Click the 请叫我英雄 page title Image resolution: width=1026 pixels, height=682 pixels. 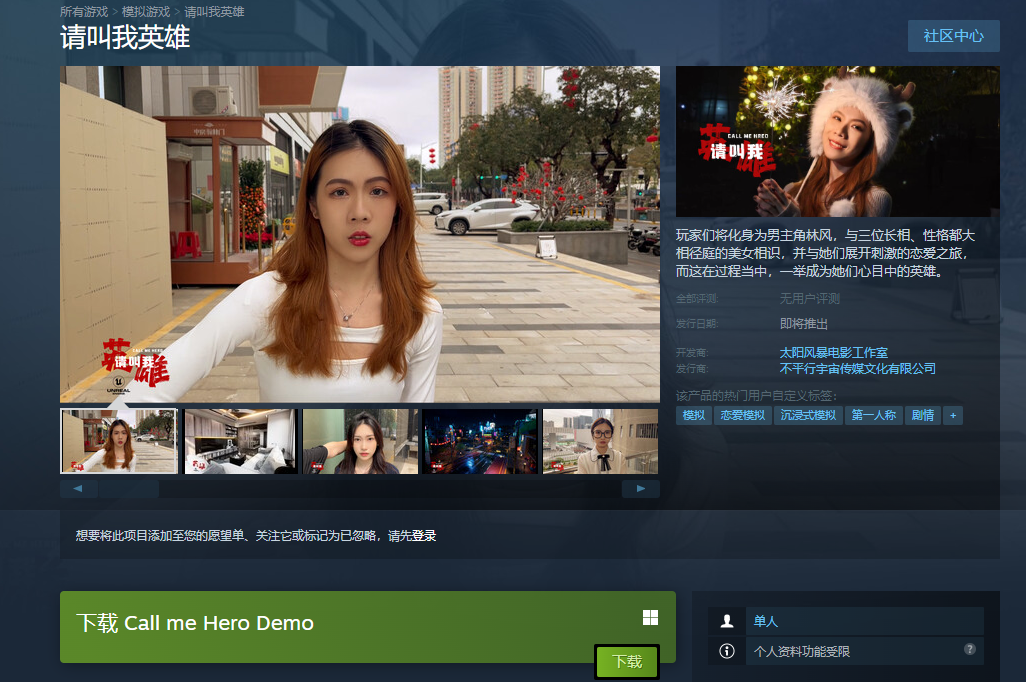tap(125, 37)
